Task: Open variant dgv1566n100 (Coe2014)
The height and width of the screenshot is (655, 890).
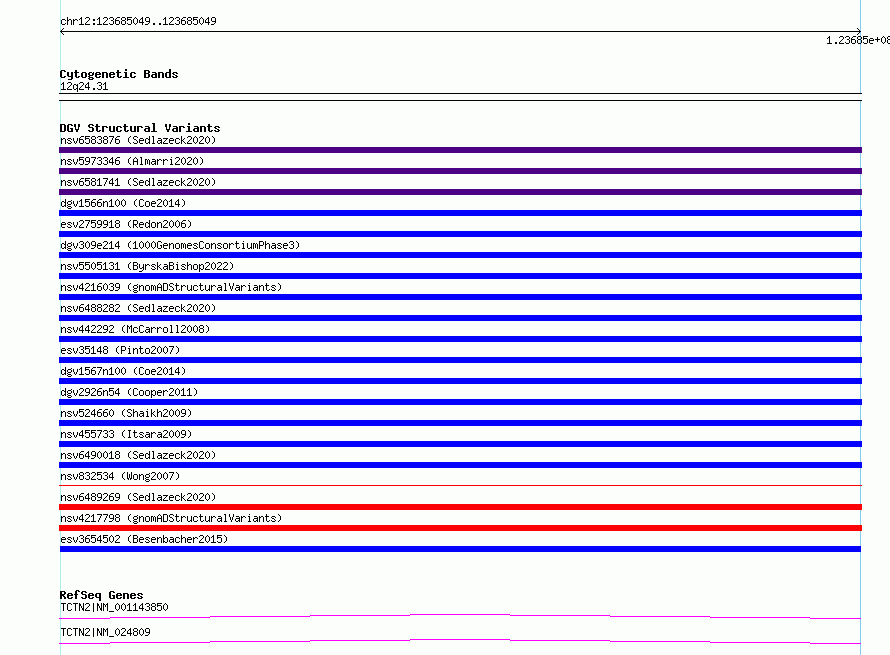Action: point(123,203)
